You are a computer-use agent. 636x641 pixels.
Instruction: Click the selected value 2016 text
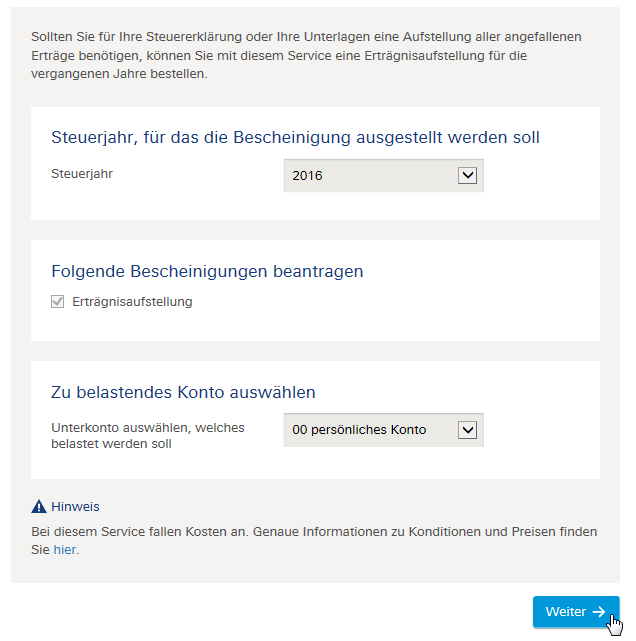(307, 176)
